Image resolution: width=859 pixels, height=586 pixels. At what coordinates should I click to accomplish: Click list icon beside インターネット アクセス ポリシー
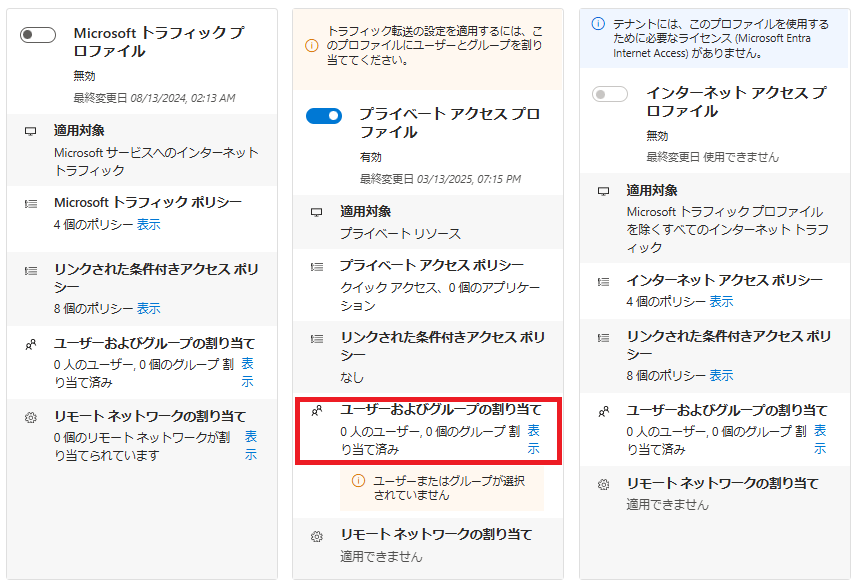tap(603, 281)
